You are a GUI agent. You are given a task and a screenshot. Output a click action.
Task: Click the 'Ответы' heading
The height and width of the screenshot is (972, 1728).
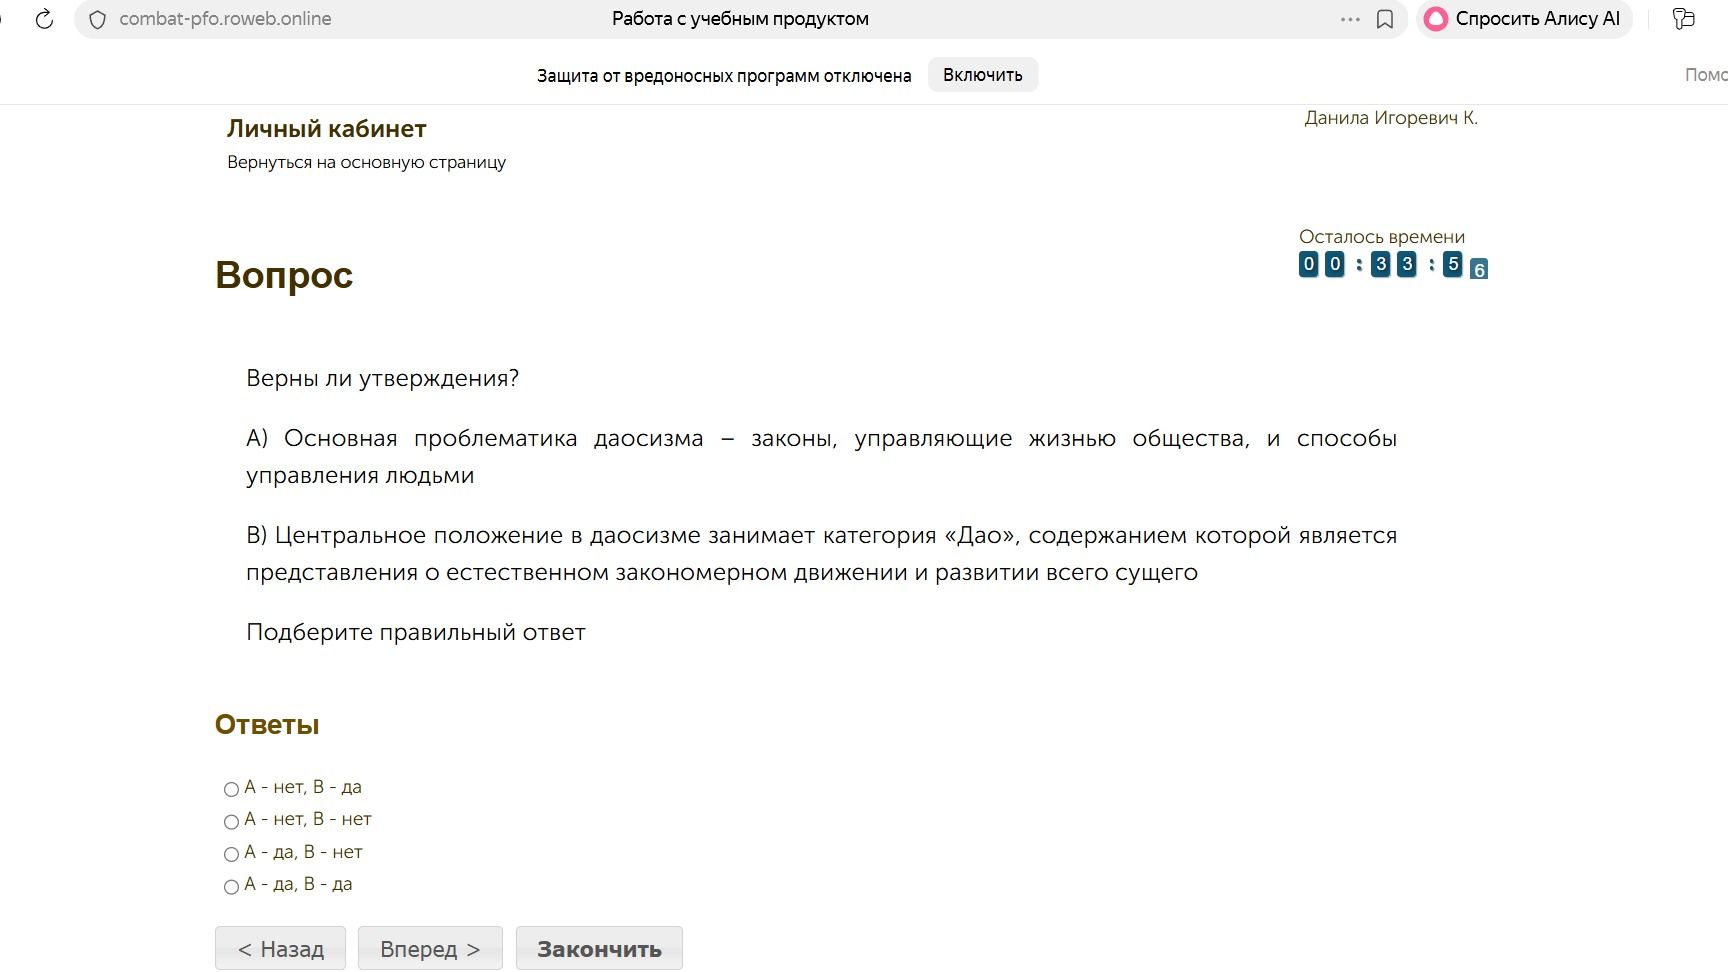267,725
